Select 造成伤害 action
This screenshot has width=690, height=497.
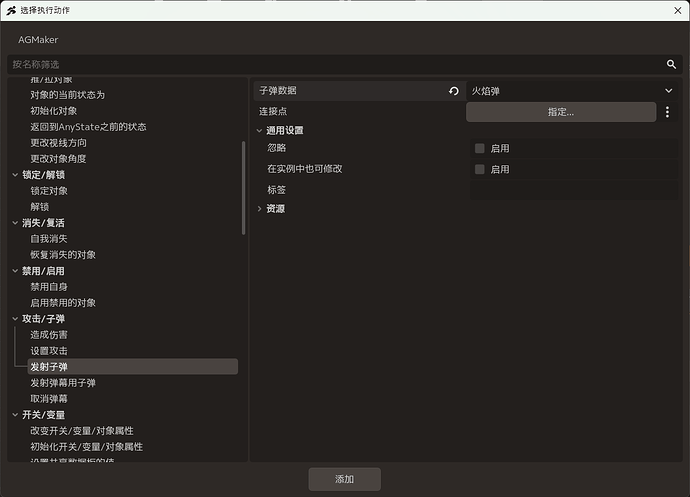49,335
